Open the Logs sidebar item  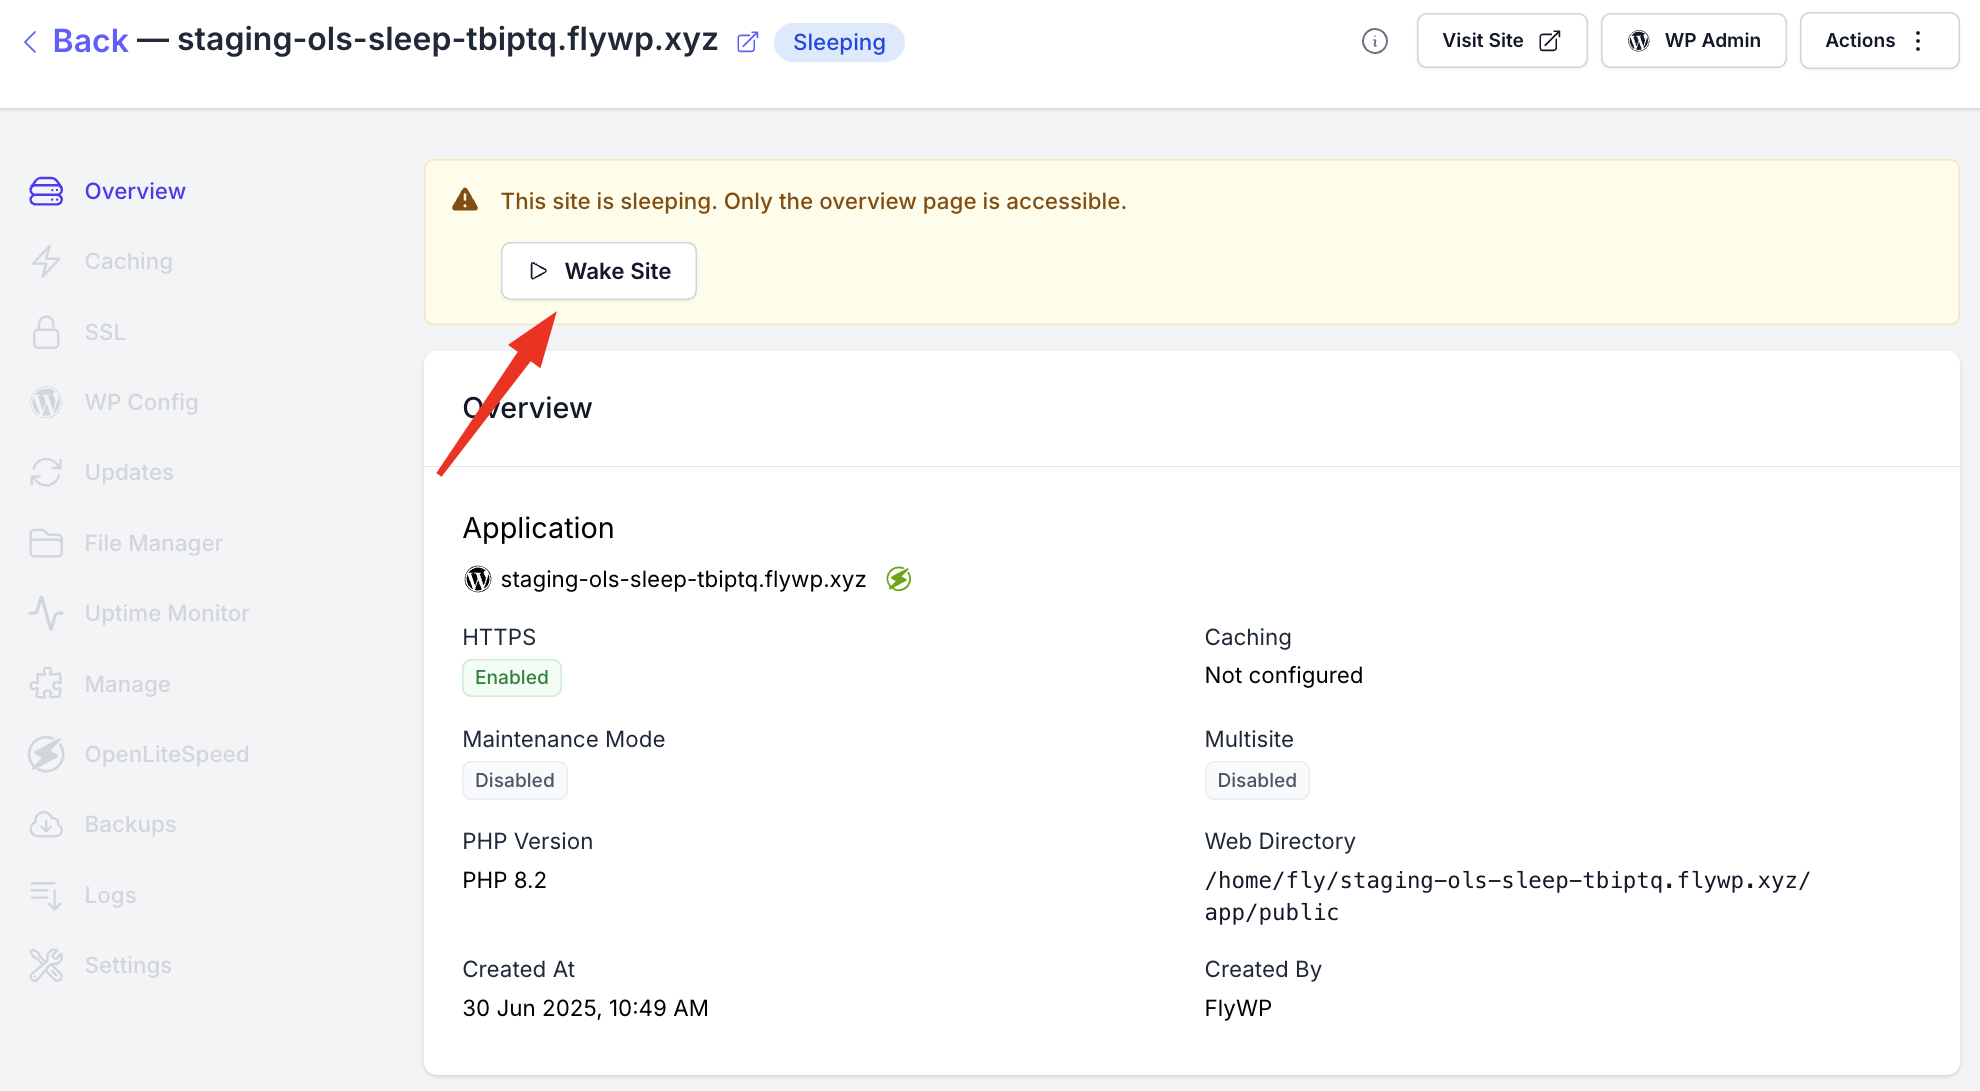click(110, 895)
